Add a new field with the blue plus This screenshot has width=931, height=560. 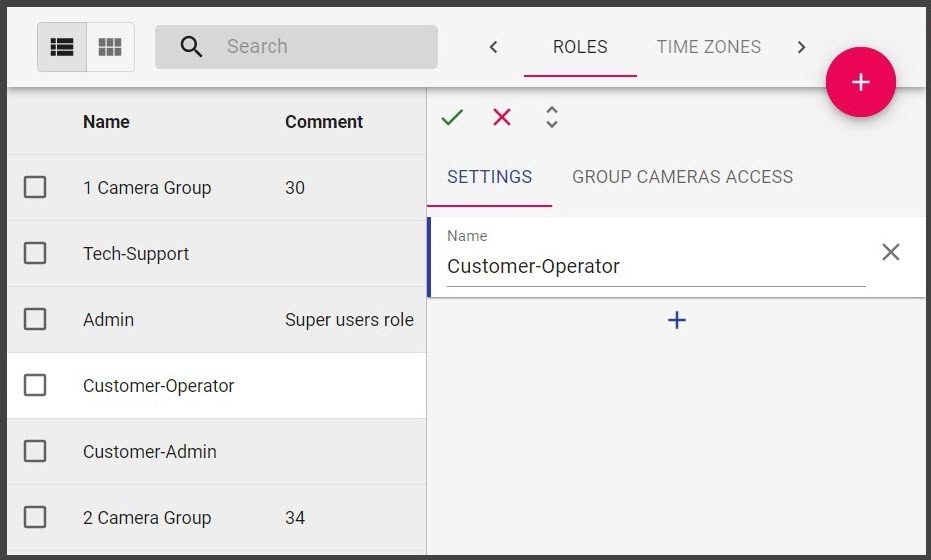point(677,320)
